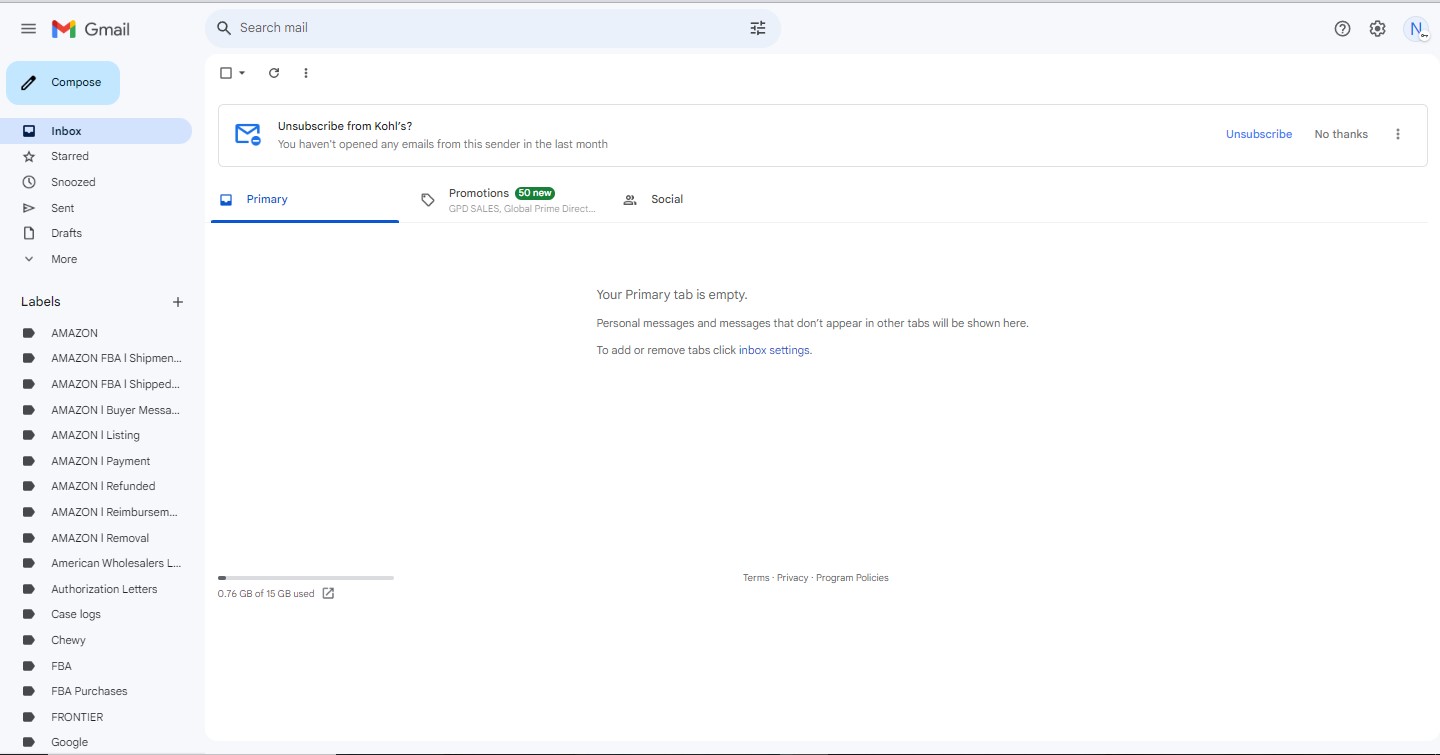Dismiss suggestion with No thanks

[x=1341, y=134]
